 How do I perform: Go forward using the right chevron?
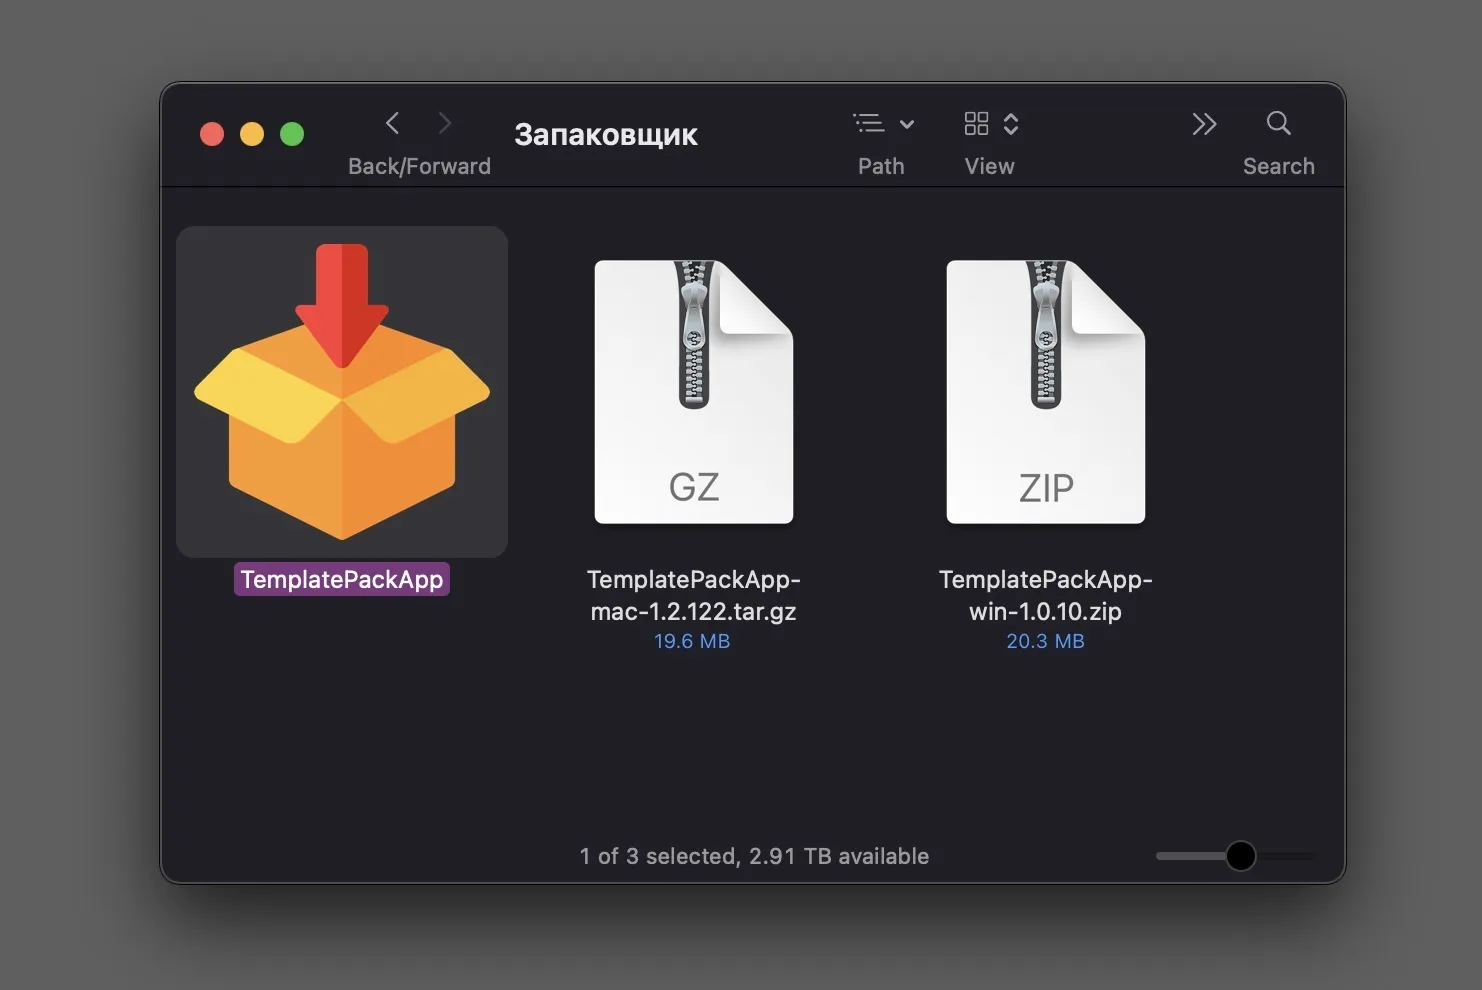445,124
